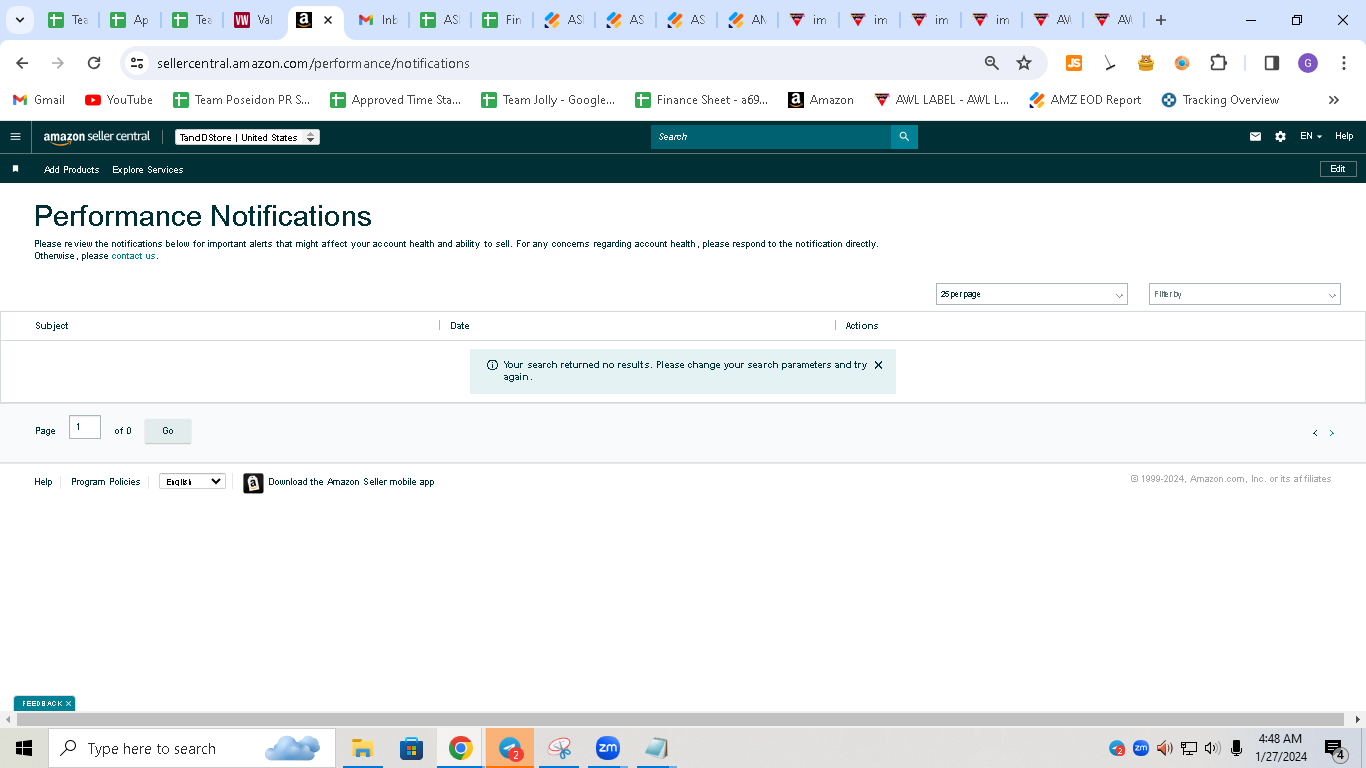Open the Windows notification center
Screen dimensions: 1366x768
[1336, 748]
